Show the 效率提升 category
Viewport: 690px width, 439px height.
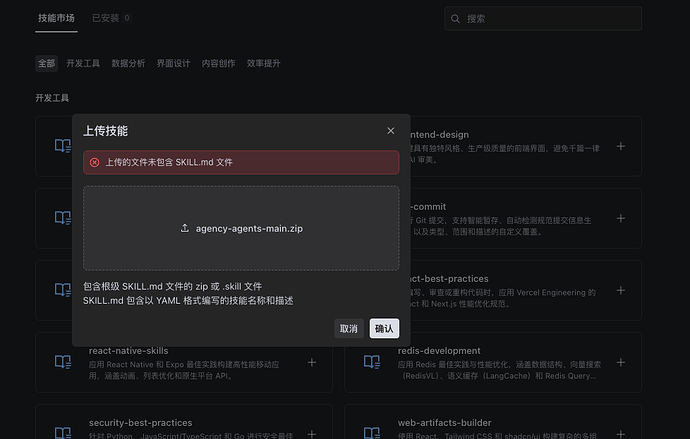point(264,63)
